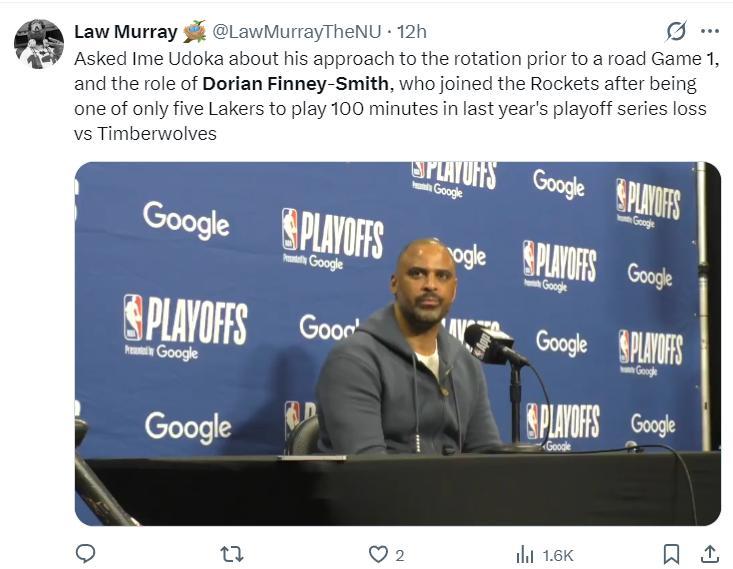Play the Ime Udoka press conference video
Viewport: 733px width, 569px height.
[x=397, y=343]
